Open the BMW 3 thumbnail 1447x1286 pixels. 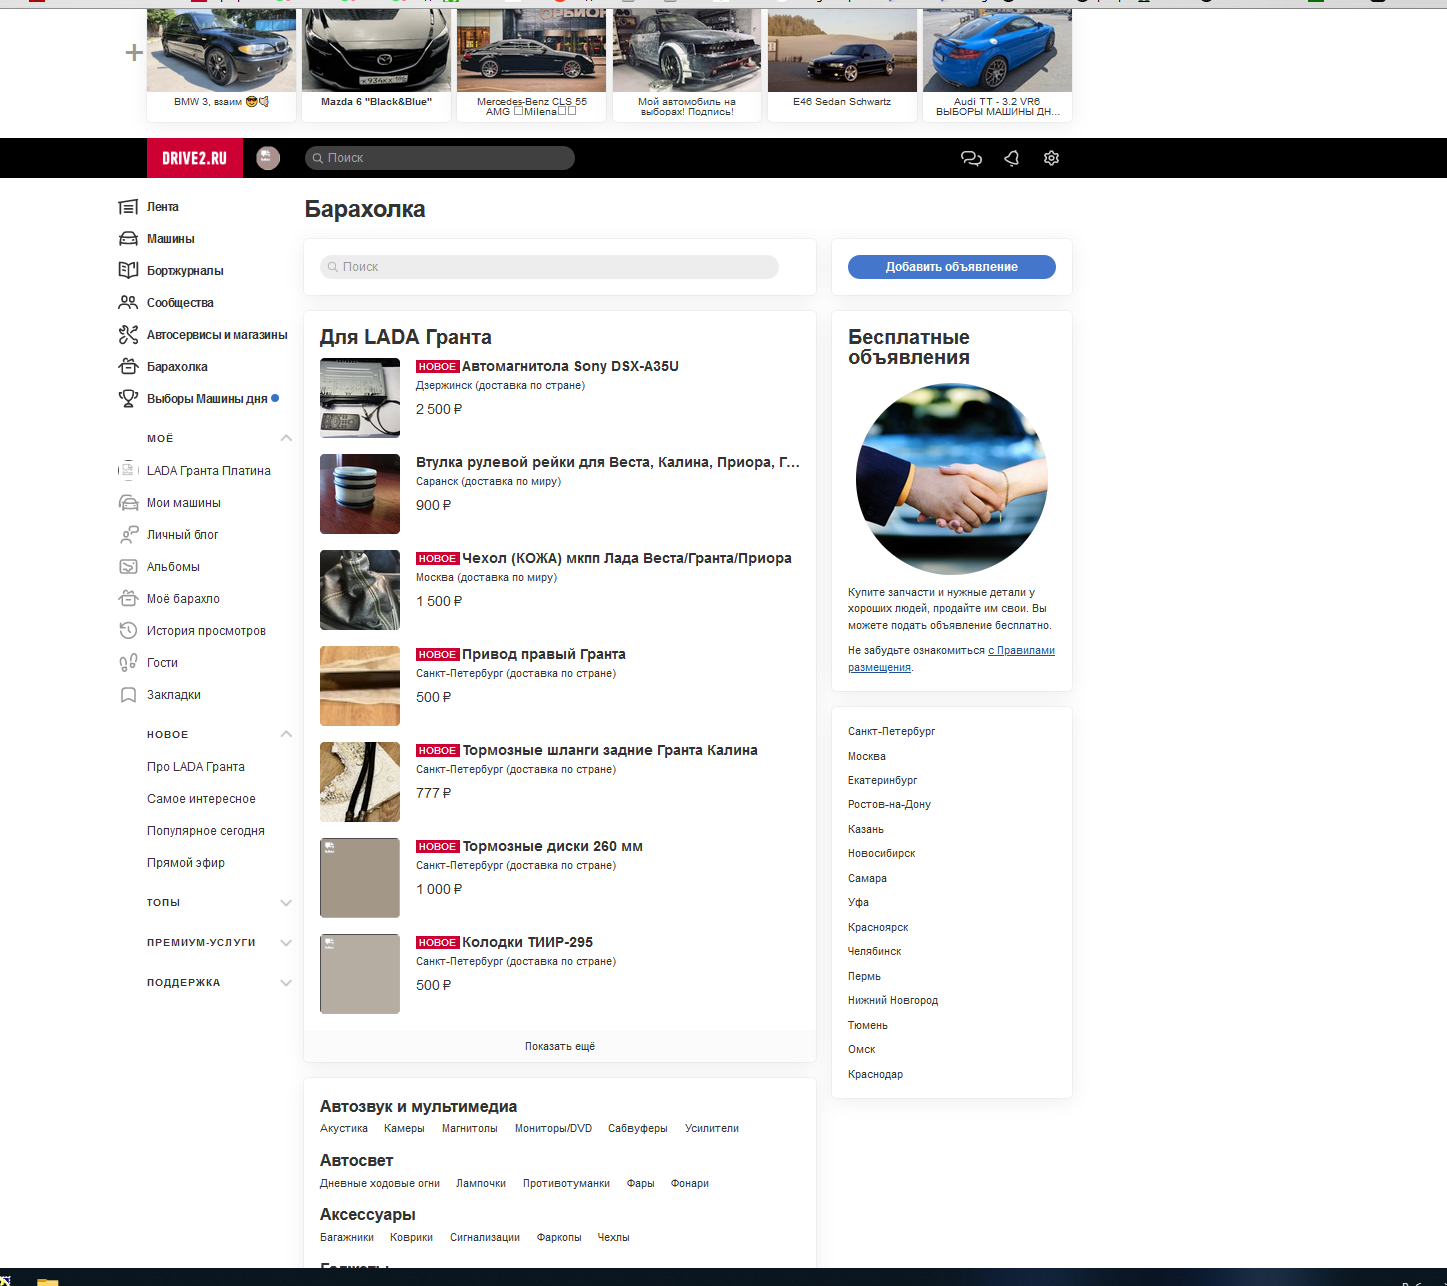(x=221, y=65)
